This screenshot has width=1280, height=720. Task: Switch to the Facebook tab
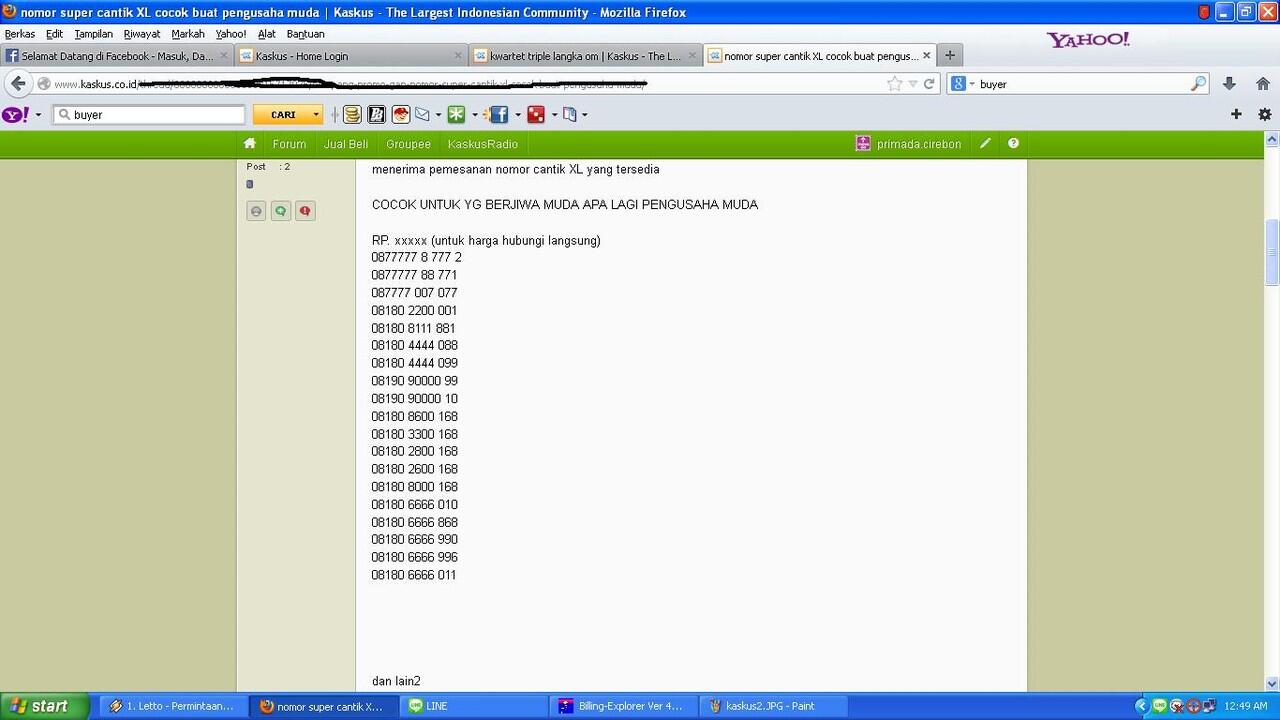117,56
